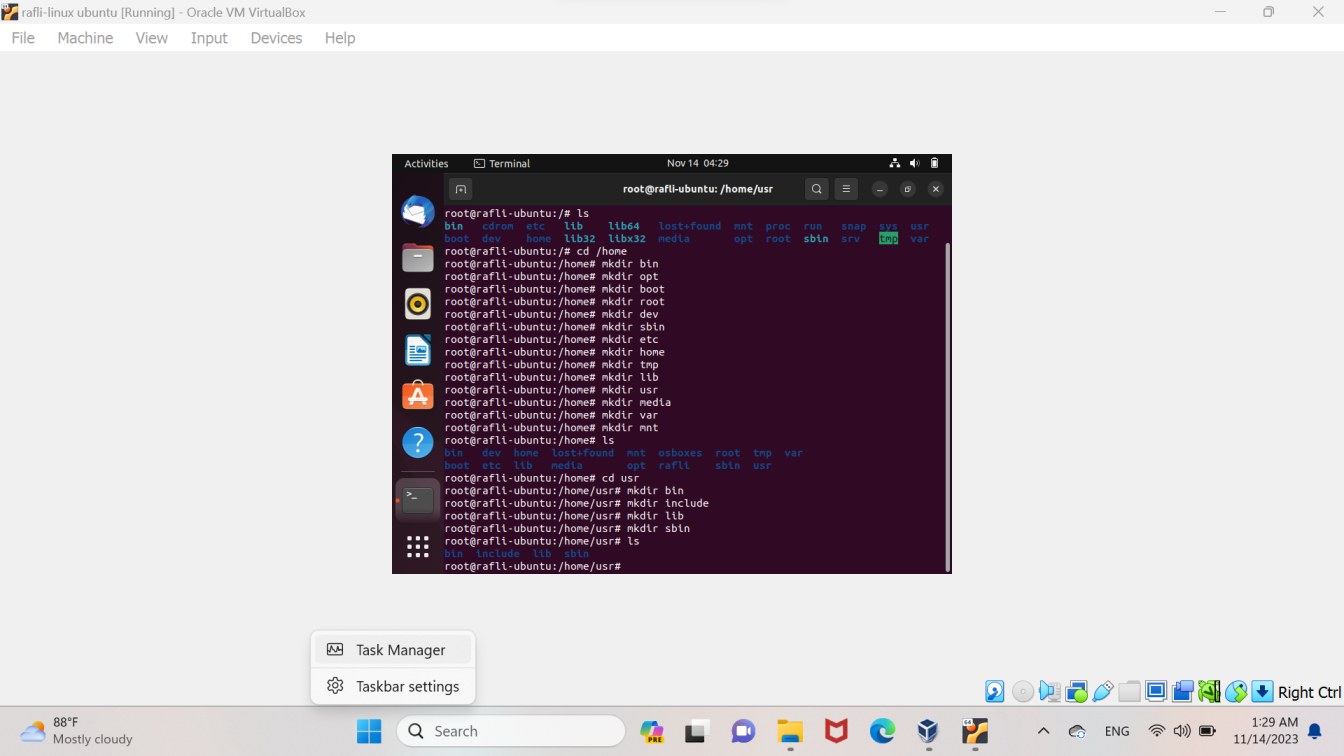Click the Right Ctrl host key label
The image size is (1344, 756).
coord(1309,692)
